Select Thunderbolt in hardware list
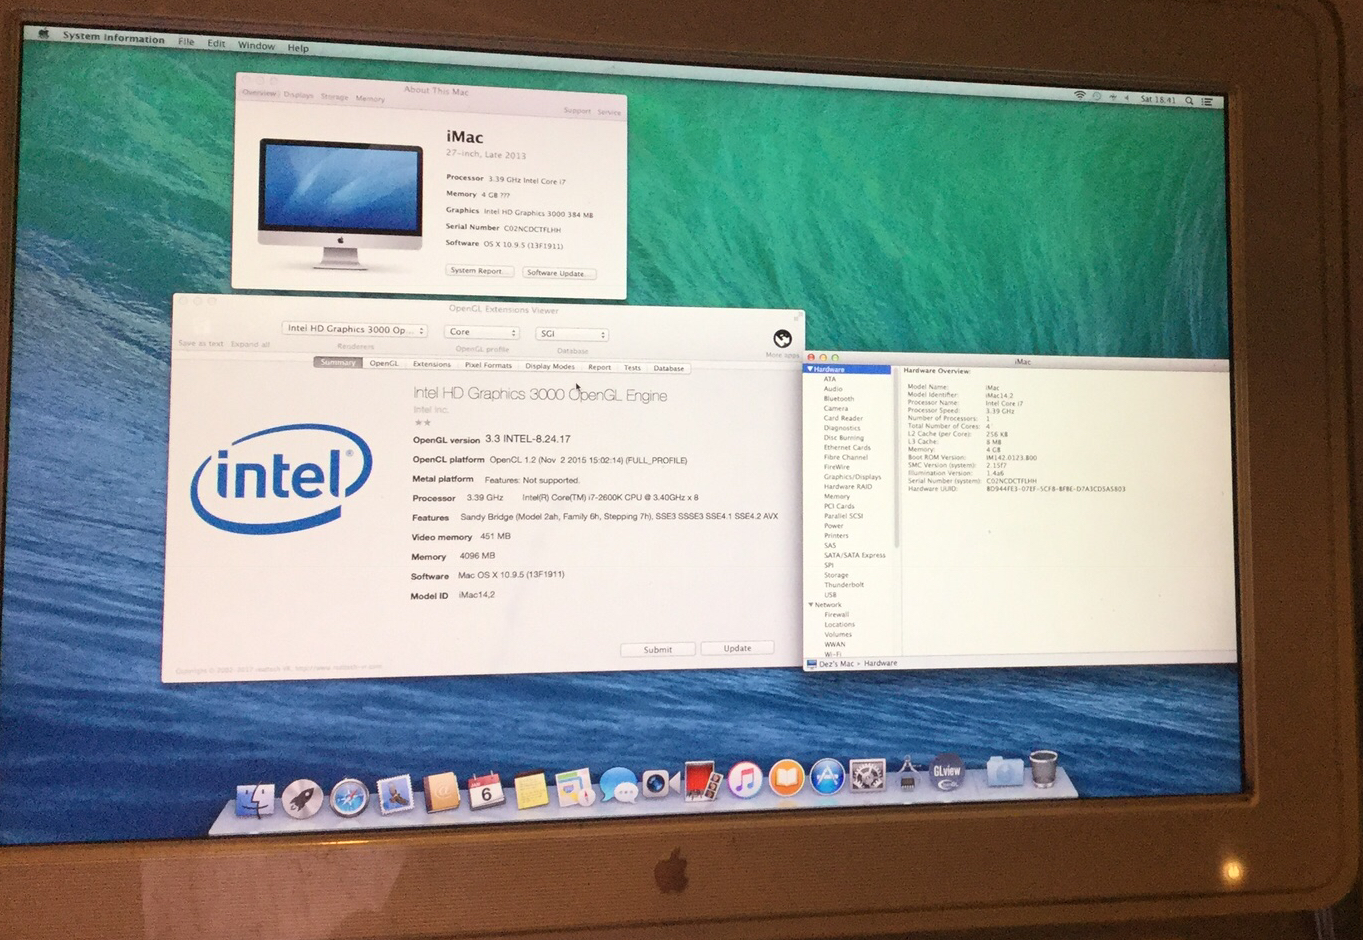This screenshot has width=1363, height=940. 843,585
